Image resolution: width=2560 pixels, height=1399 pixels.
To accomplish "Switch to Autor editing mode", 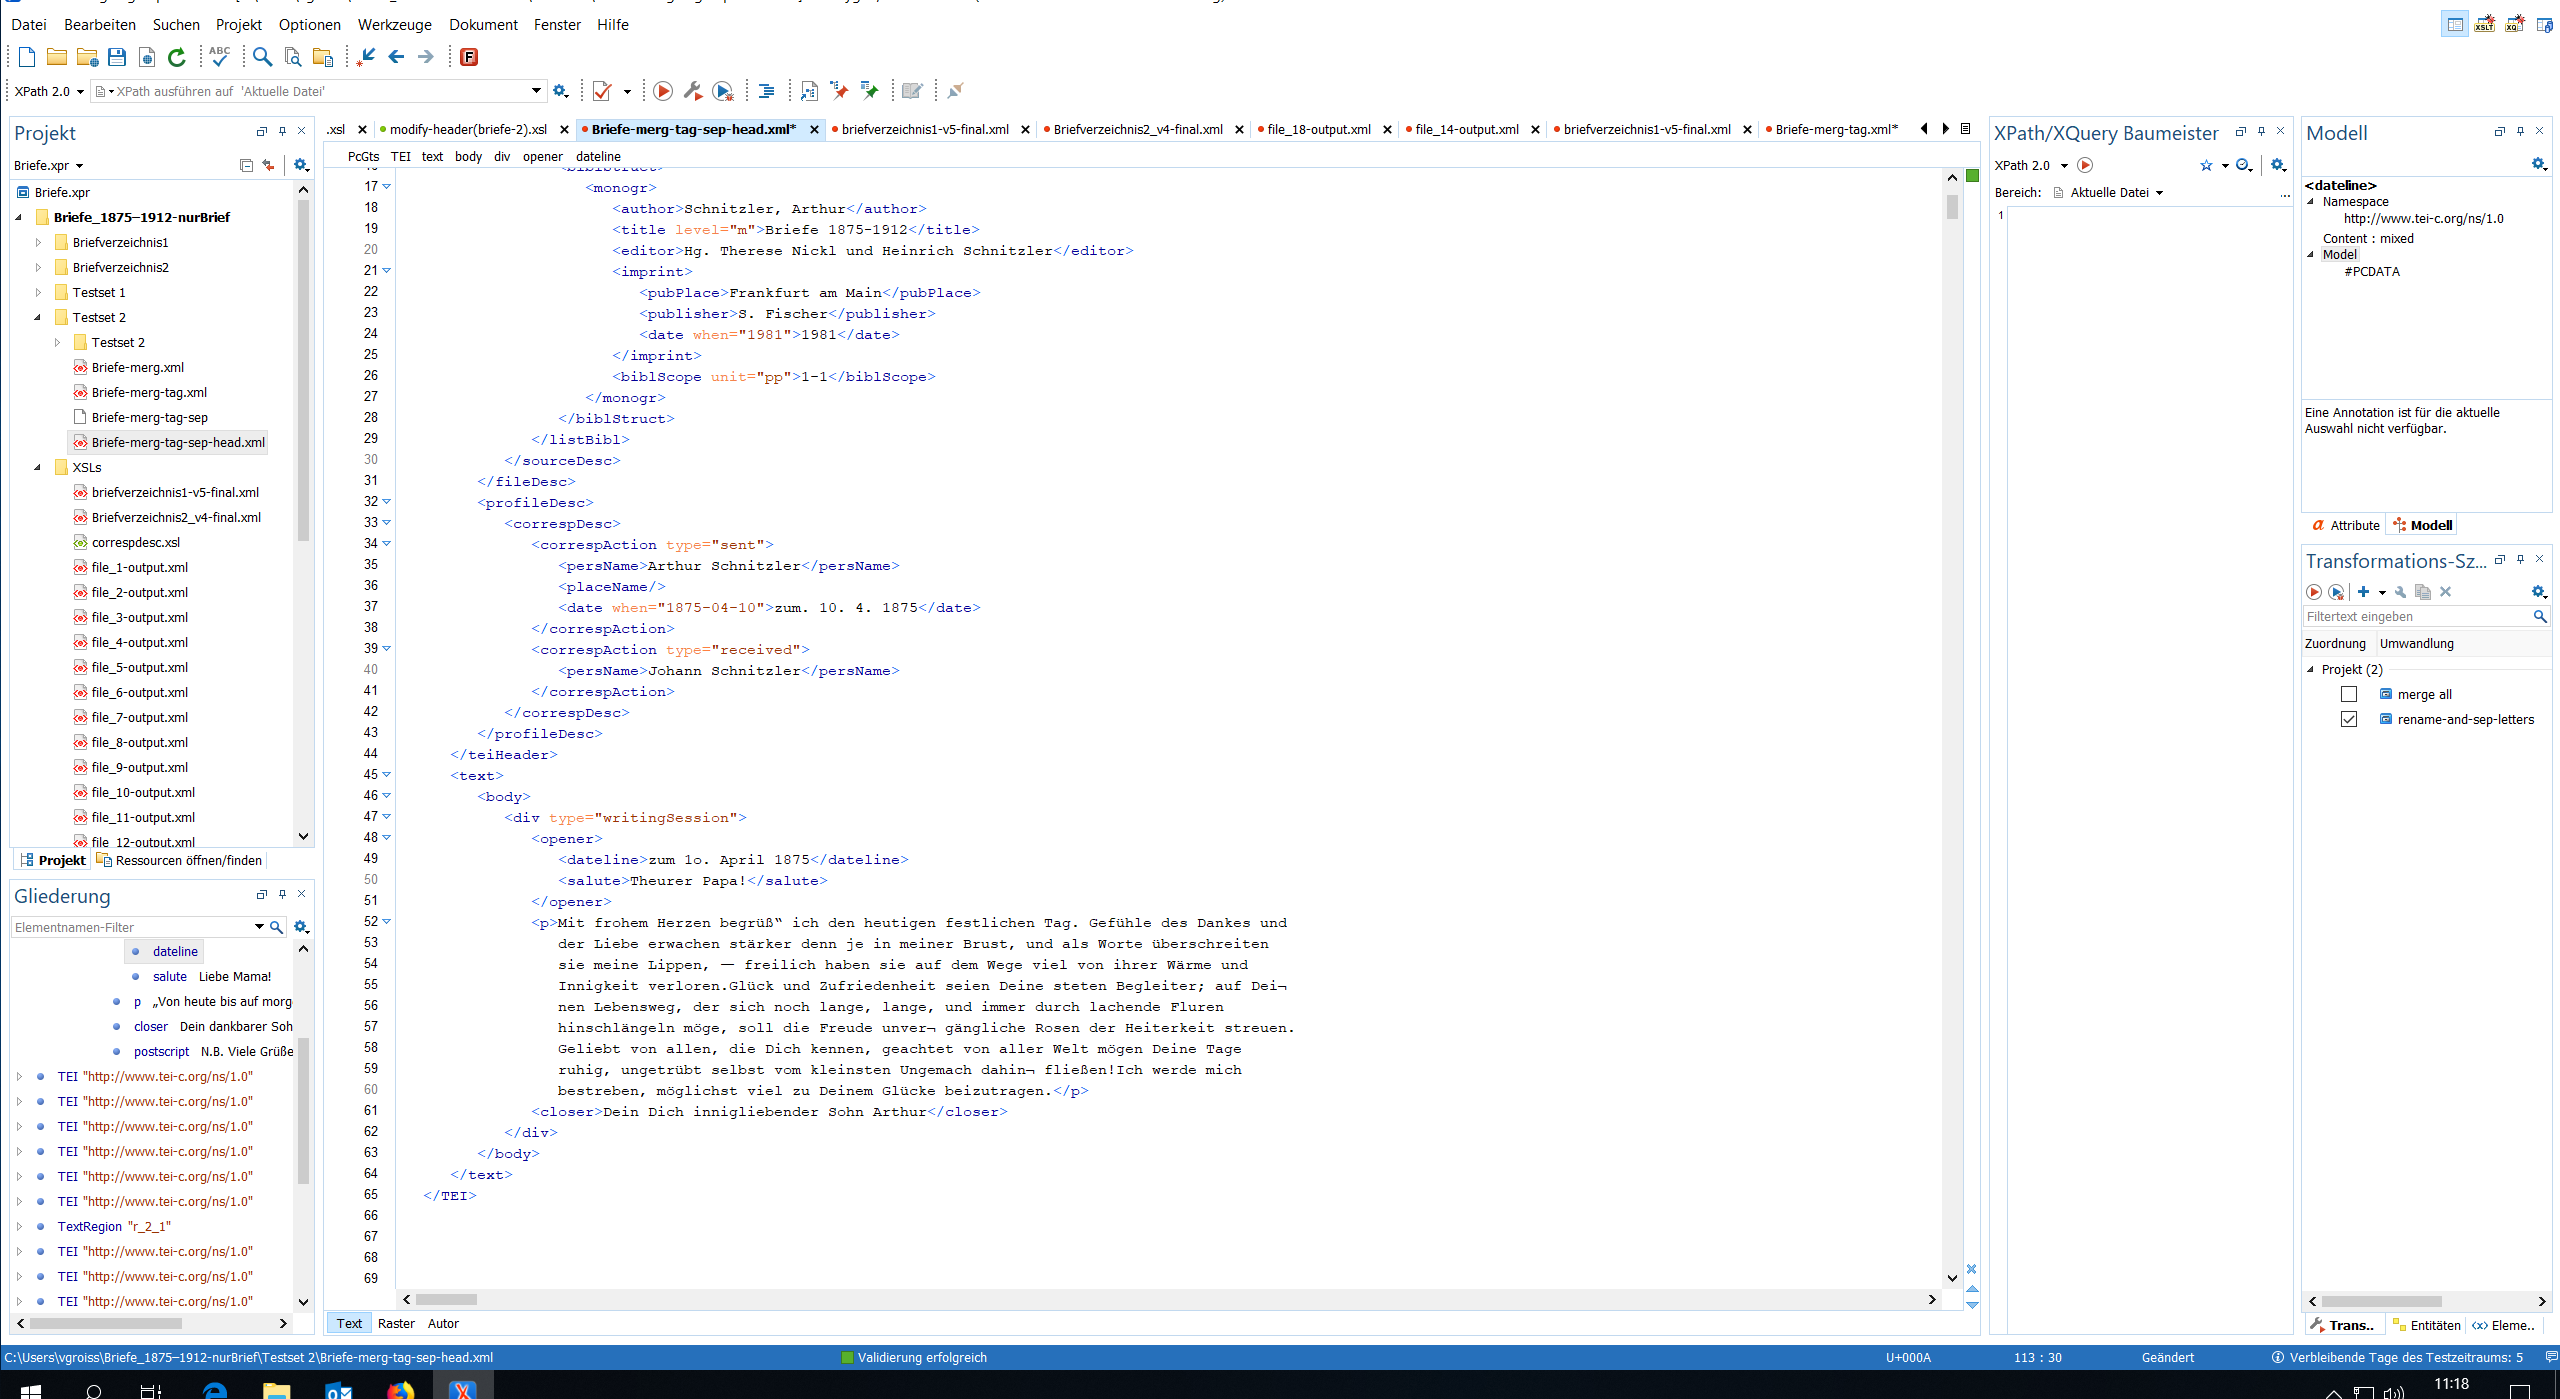I will [443, 1323].
